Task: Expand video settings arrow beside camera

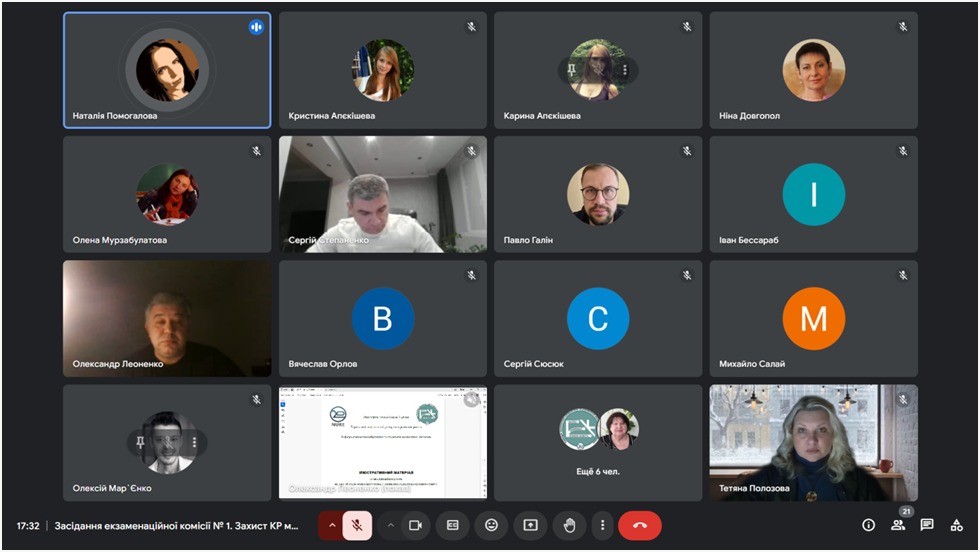Action: coord(391,525)
